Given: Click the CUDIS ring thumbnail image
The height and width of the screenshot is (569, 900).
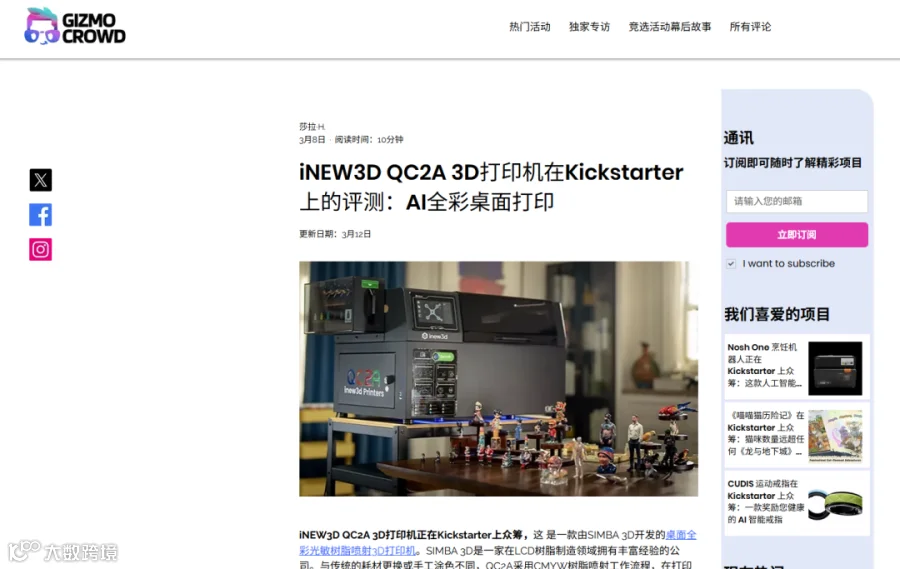Looking at the screenshot, I should click(835, 505).
